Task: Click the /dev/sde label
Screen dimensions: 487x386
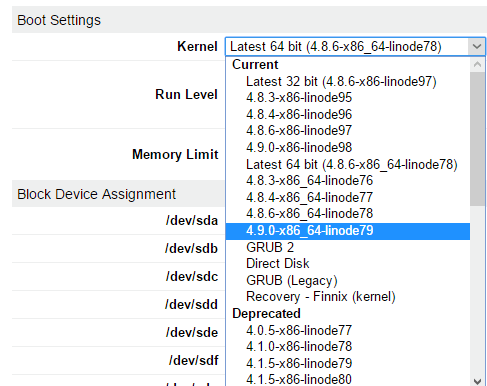Action: coord(192,333)
